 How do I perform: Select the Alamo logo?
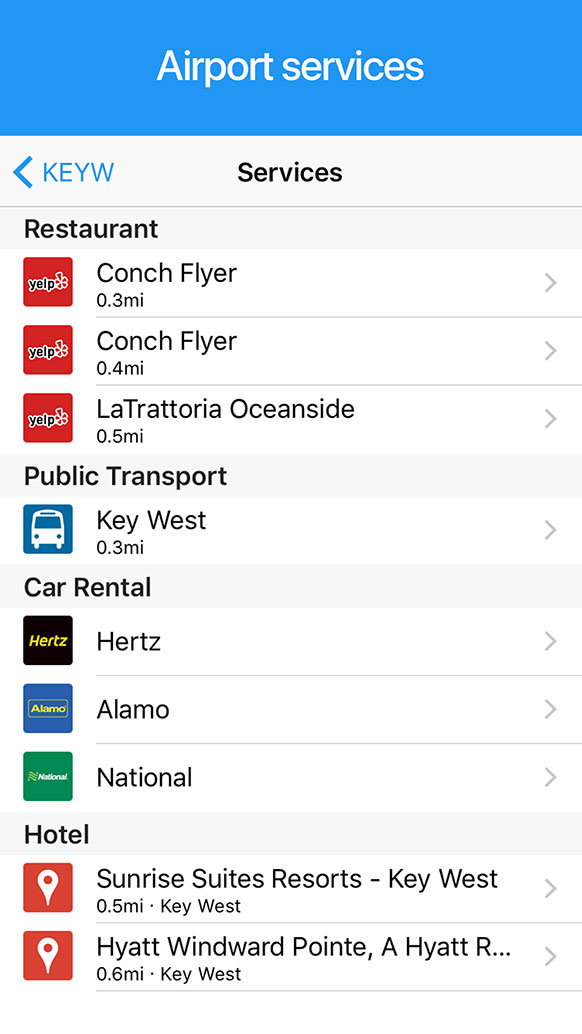click(47, 709)
